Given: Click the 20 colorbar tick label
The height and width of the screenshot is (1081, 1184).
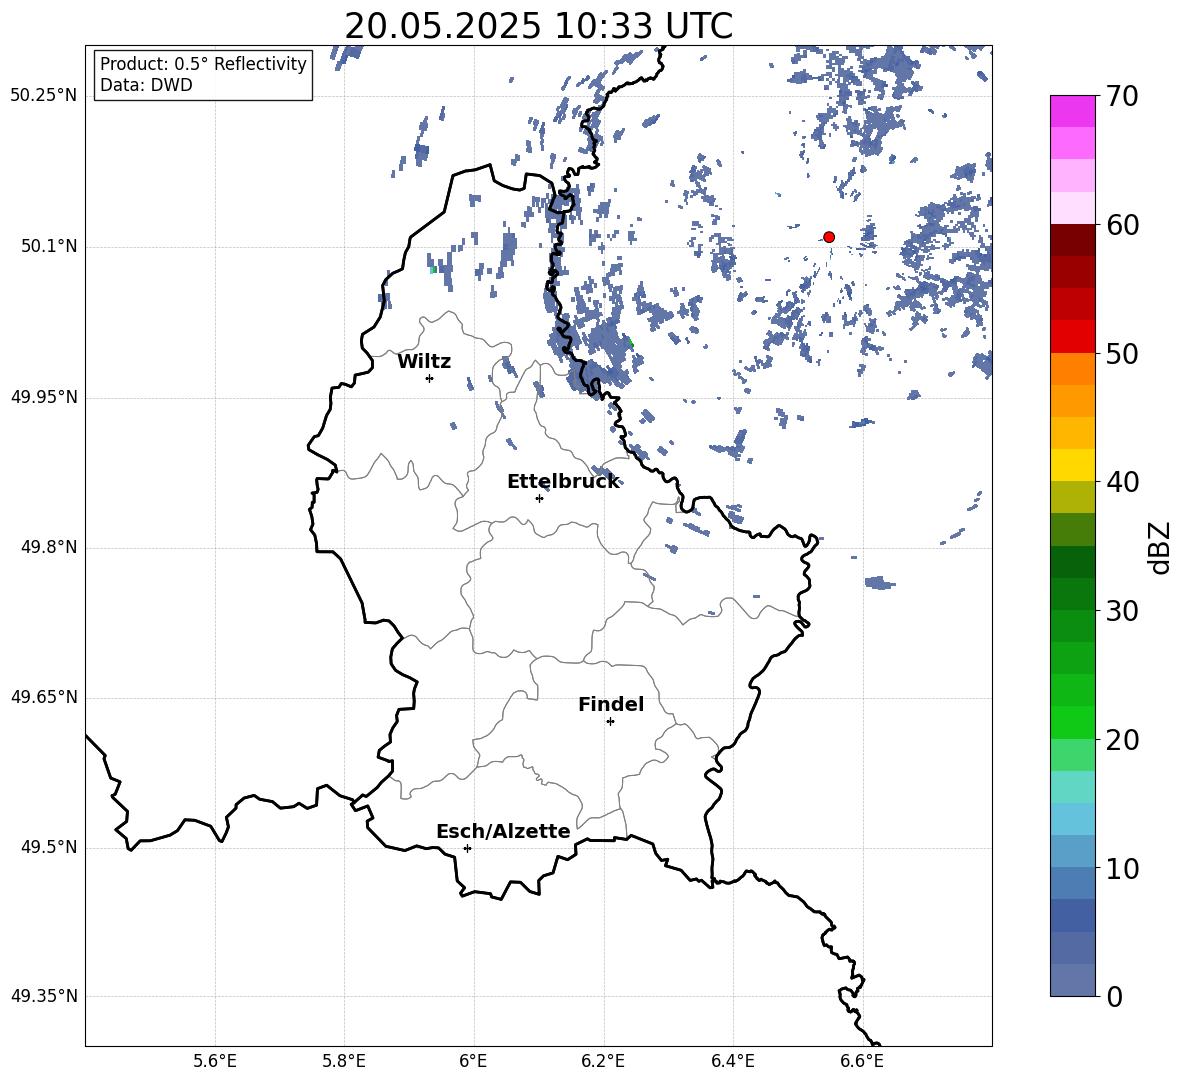Looking at the screenshot, I should 1122,740.
